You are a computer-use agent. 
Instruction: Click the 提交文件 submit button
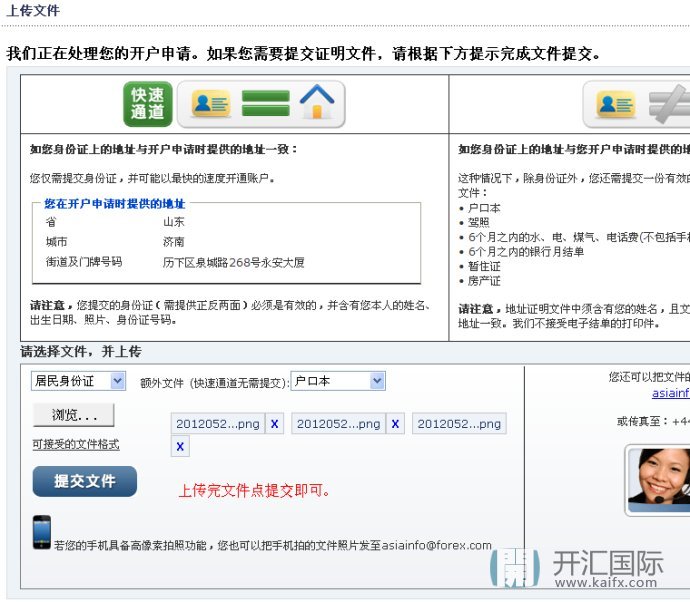tap(85, 481)
